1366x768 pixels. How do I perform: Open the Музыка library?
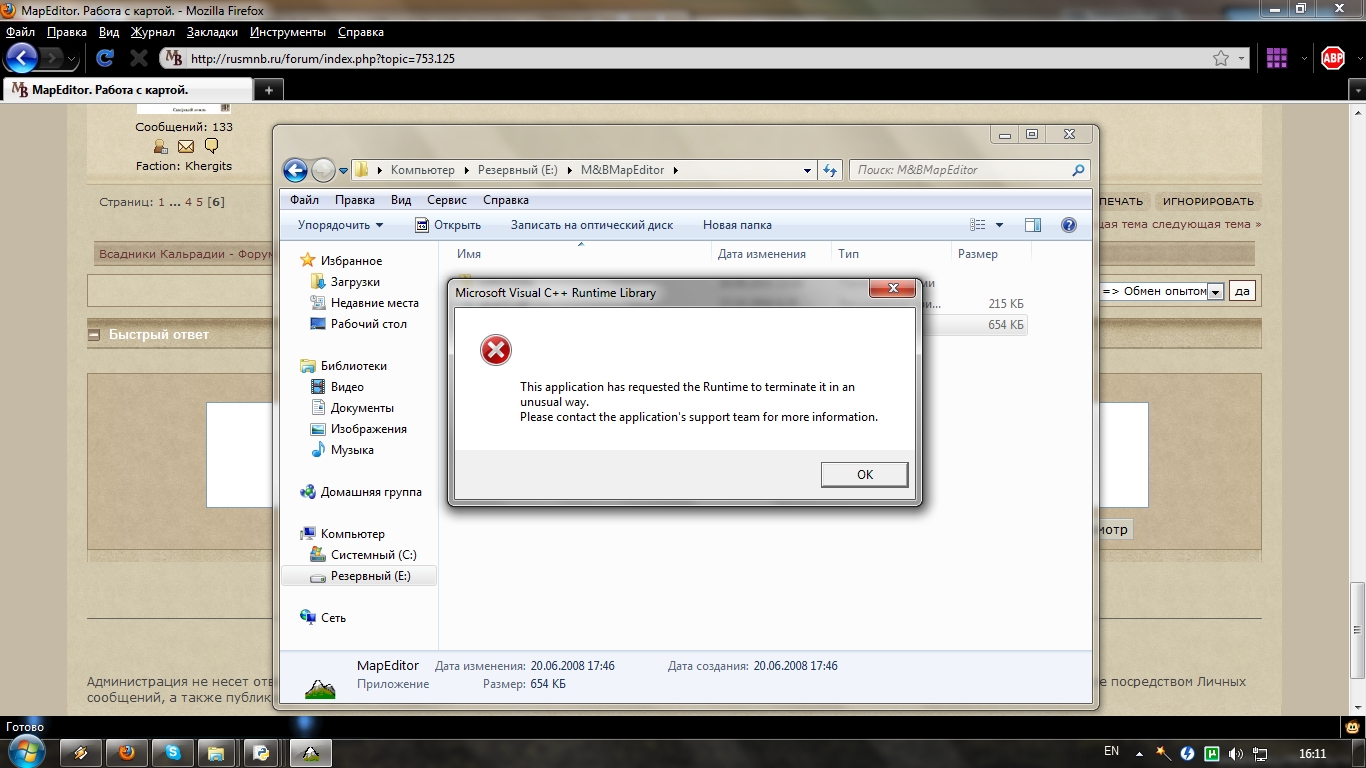pos(352,450)
